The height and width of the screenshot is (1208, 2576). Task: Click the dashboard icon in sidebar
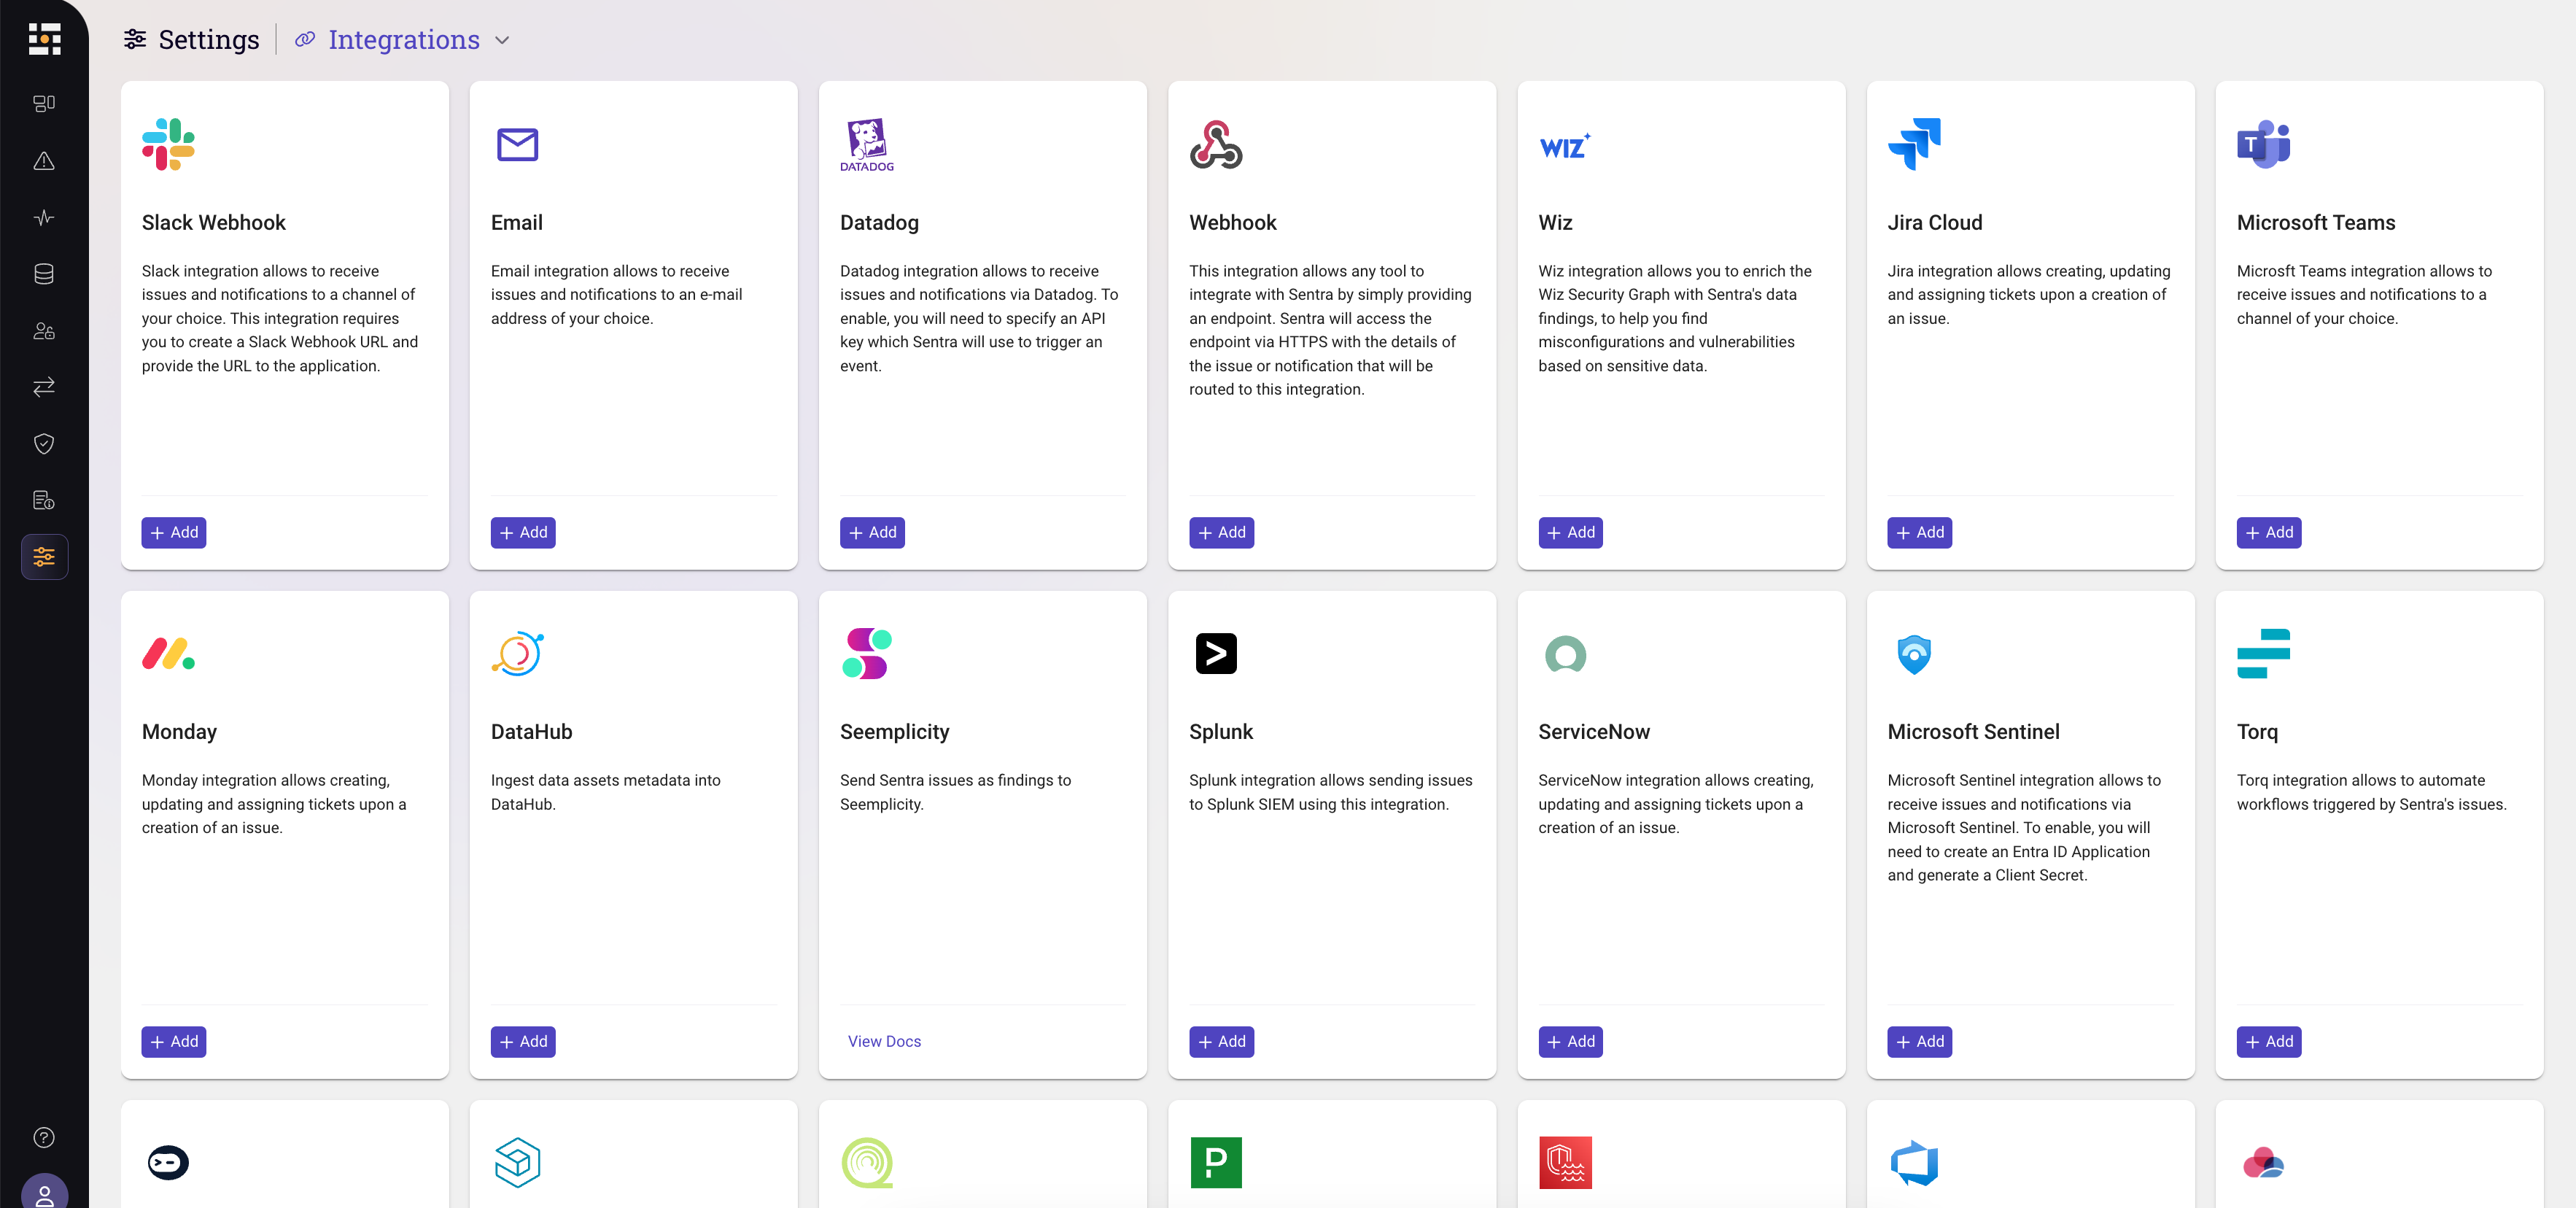click(x=44, y=103)
